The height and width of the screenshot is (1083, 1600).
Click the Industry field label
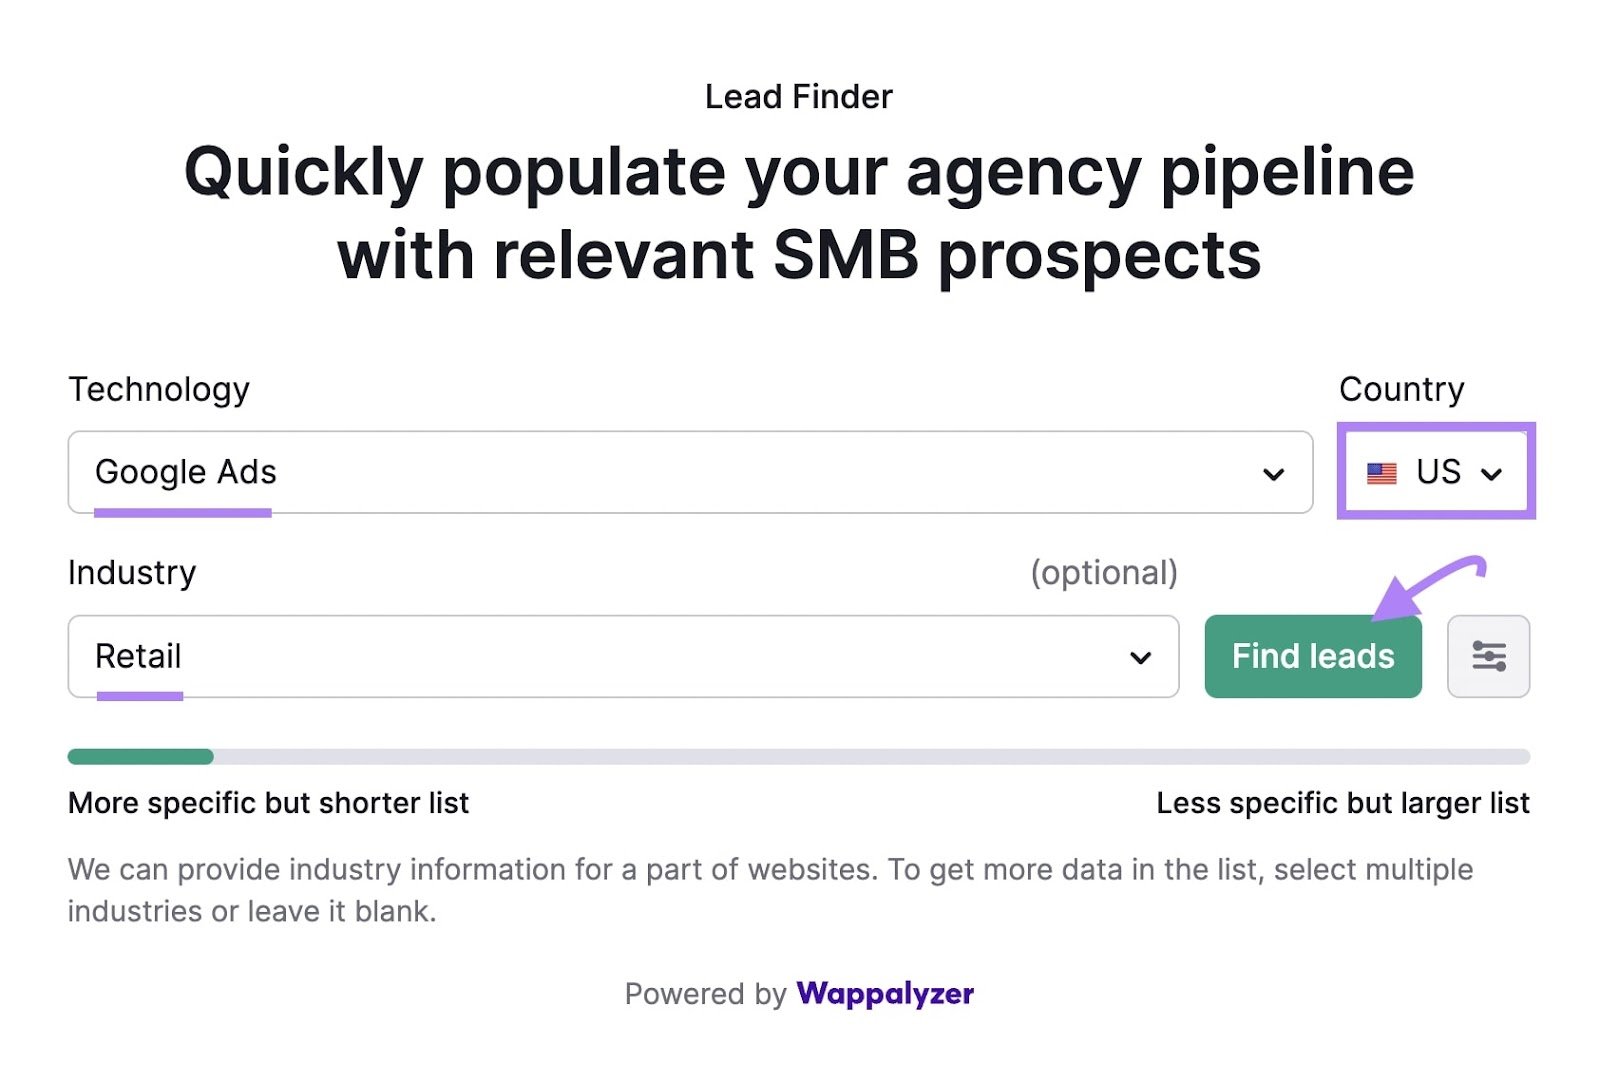pos(132,573)
